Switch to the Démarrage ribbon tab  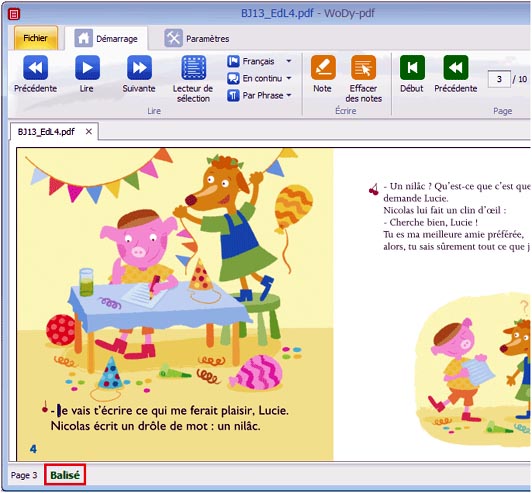pos(106,38)
